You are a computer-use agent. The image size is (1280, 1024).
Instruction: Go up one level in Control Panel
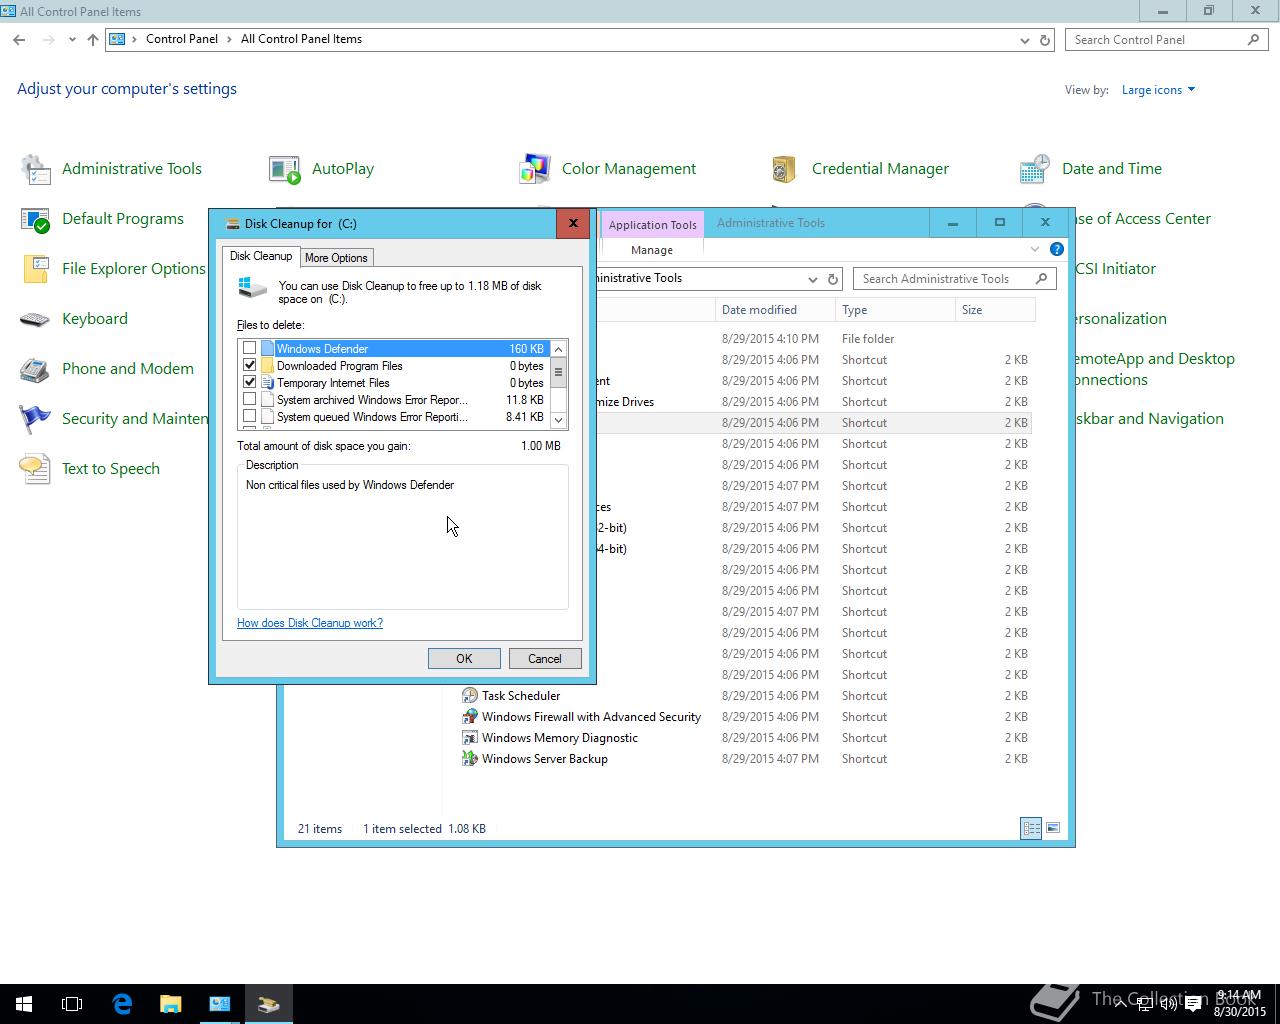pyautogui.click(x=93, y=40)
